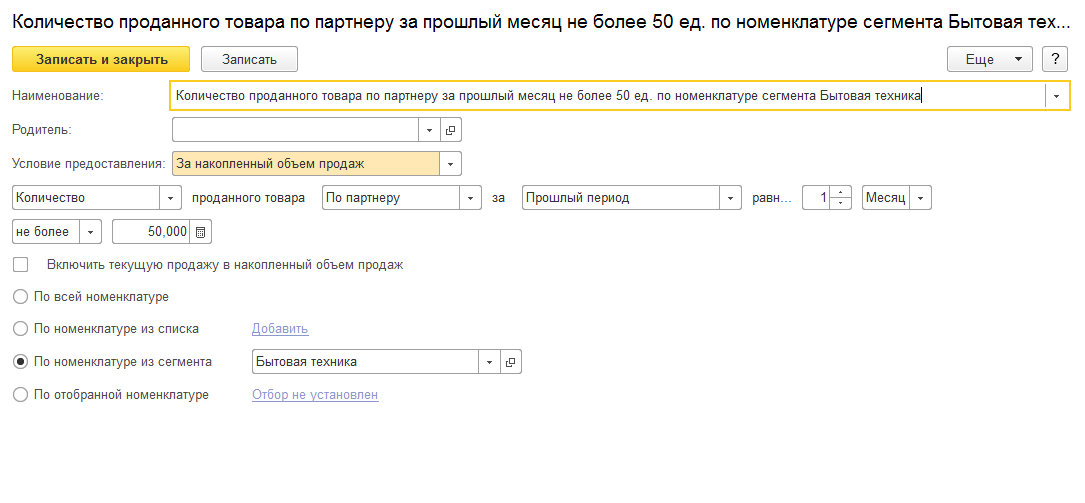The width and height of the screenshot is (1085, 503).
Task: Open the Отбор не установлен link
Action: point(315,395)
